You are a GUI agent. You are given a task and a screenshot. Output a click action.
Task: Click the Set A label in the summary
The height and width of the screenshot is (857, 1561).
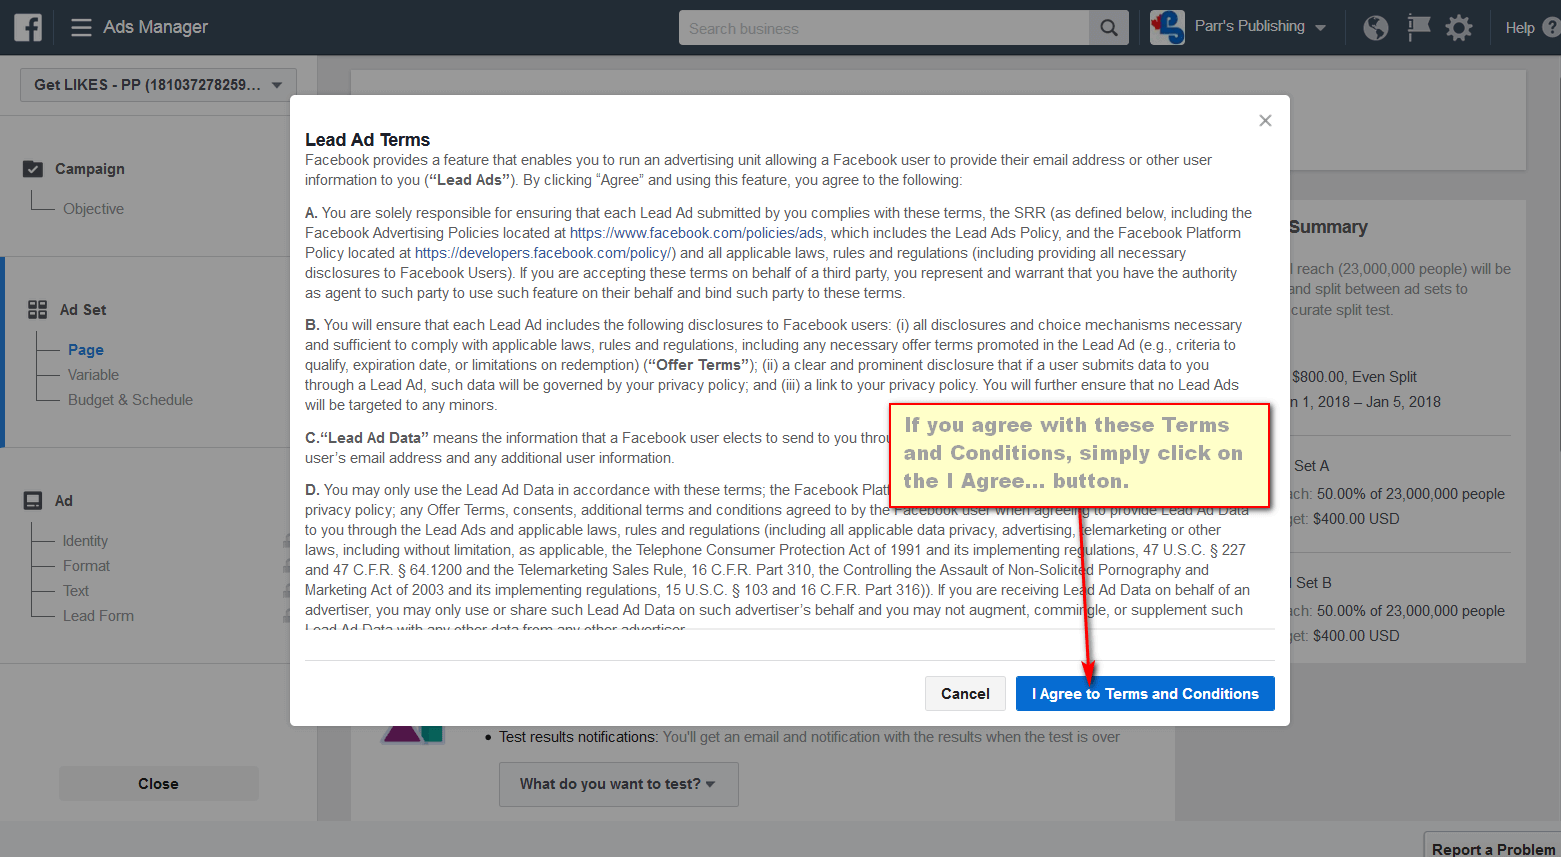coord(1311,466)
